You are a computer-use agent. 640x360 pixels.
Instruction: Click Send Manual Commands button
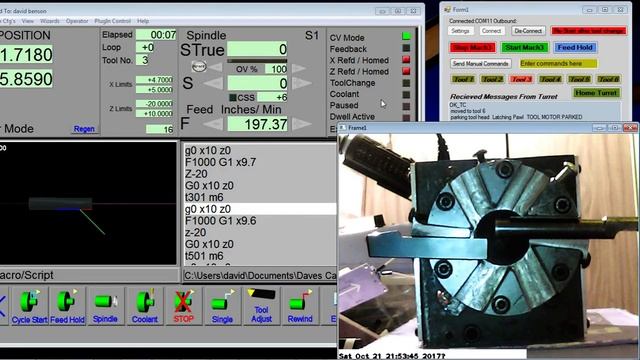[480, 64]
